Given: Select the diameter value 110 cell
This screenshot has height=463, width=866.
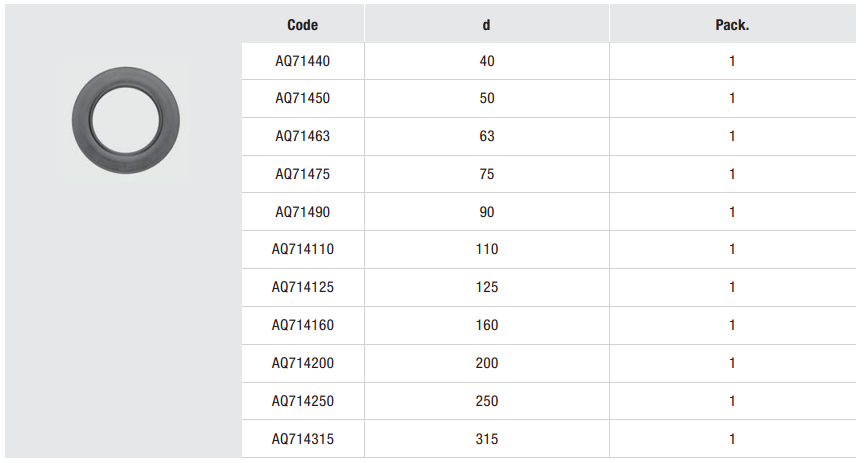Looking at the screenshot, I should (x=487, y=249).
